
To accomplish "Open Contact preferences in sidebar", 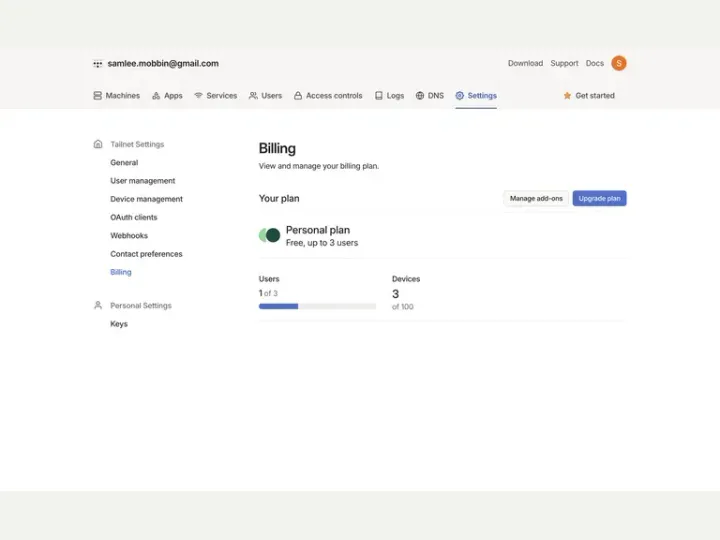I will (x=146, y=254).
